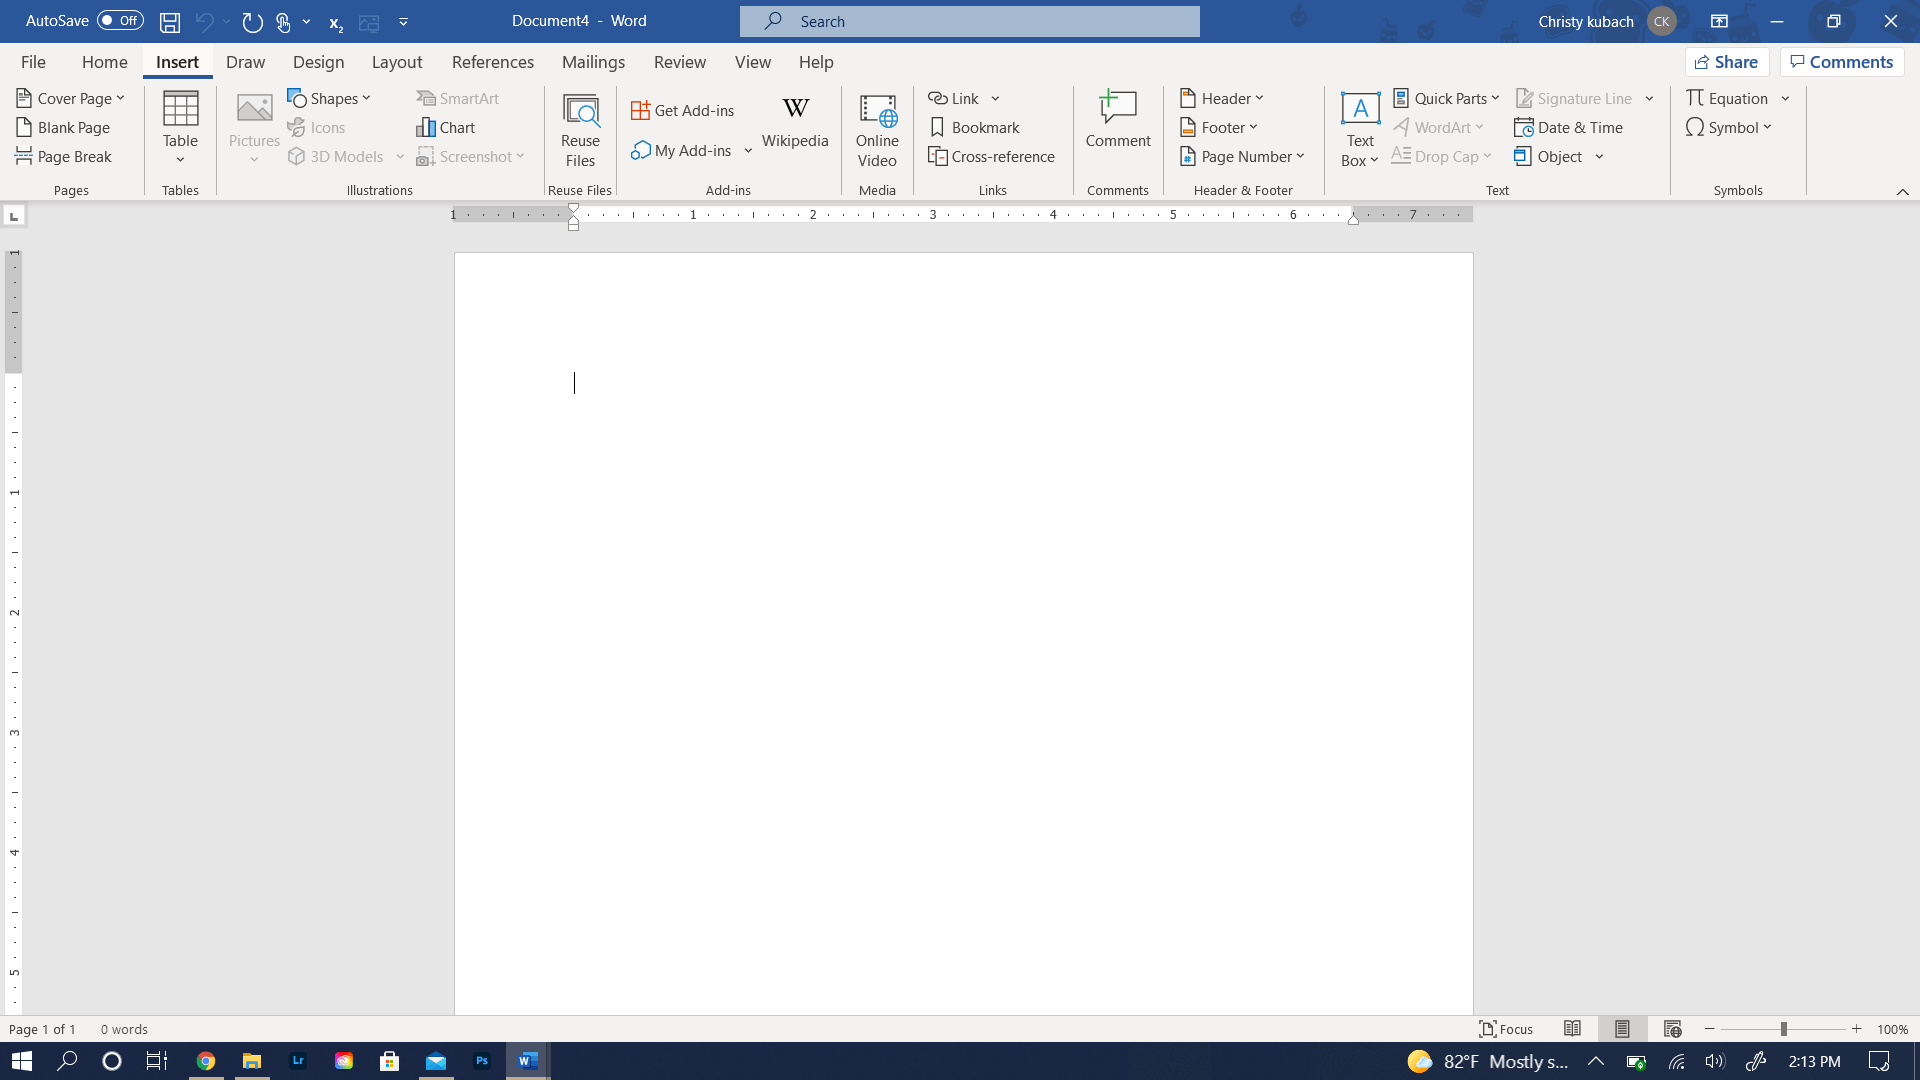Switch to Web Layout view
Screen dimensions: 1920x1080
(x=1672, y=1029)
